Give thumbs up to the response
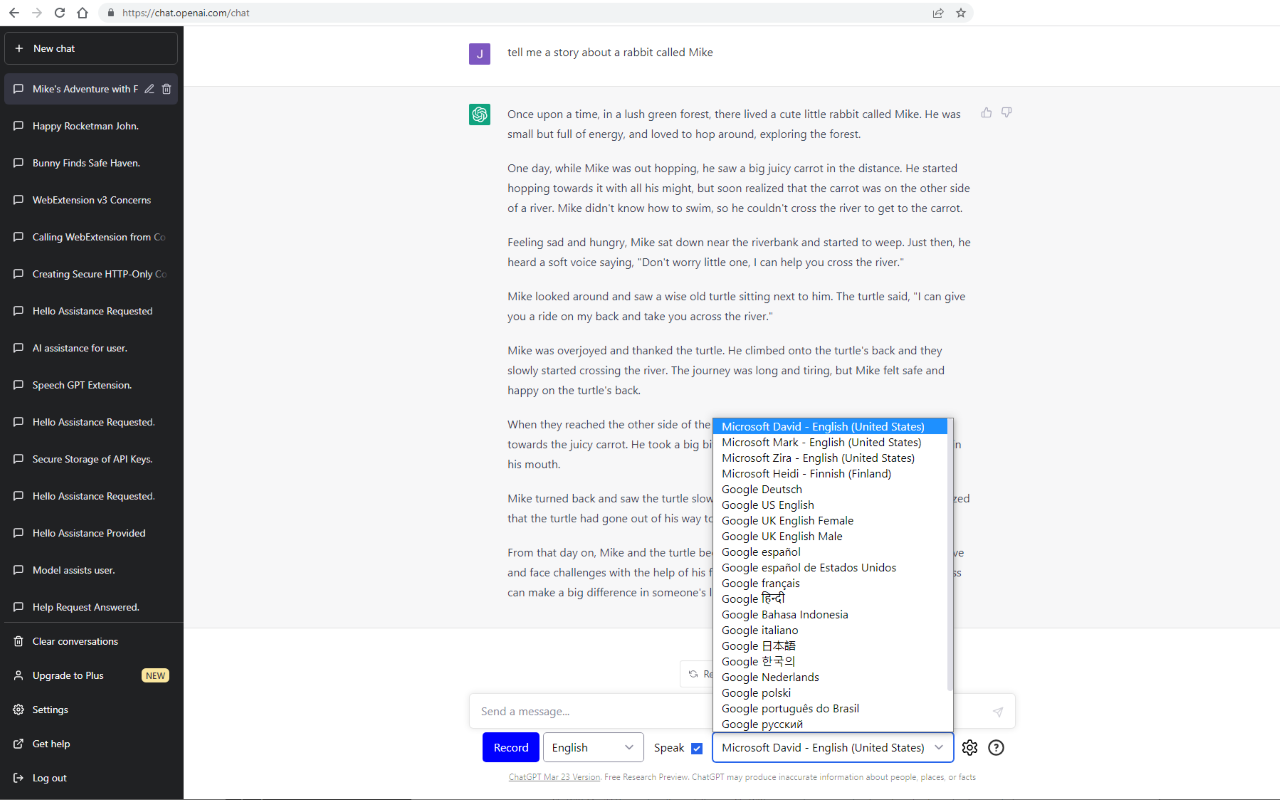Screen dimensions: 1280x800 987,113
